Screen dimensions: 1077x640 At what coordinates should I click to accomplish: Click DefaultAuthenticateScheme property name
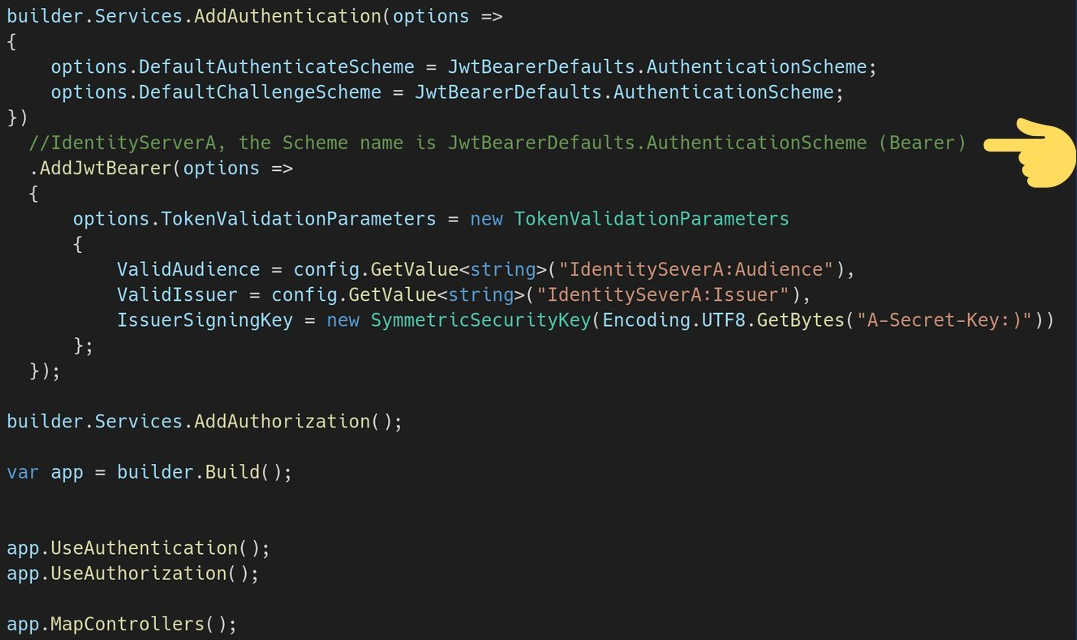pyautogui.click(x=276, y=67)
